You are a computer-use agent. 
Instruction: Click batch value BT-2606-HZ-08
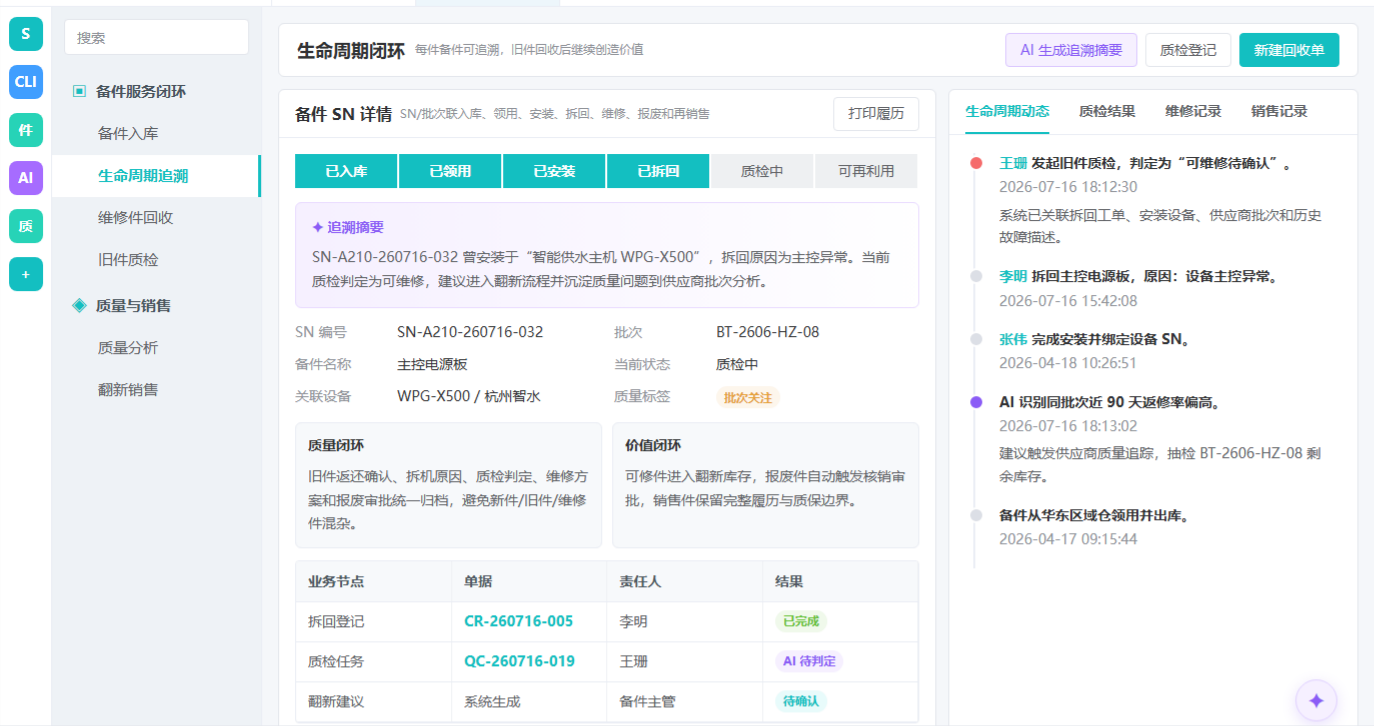(767, 332)
